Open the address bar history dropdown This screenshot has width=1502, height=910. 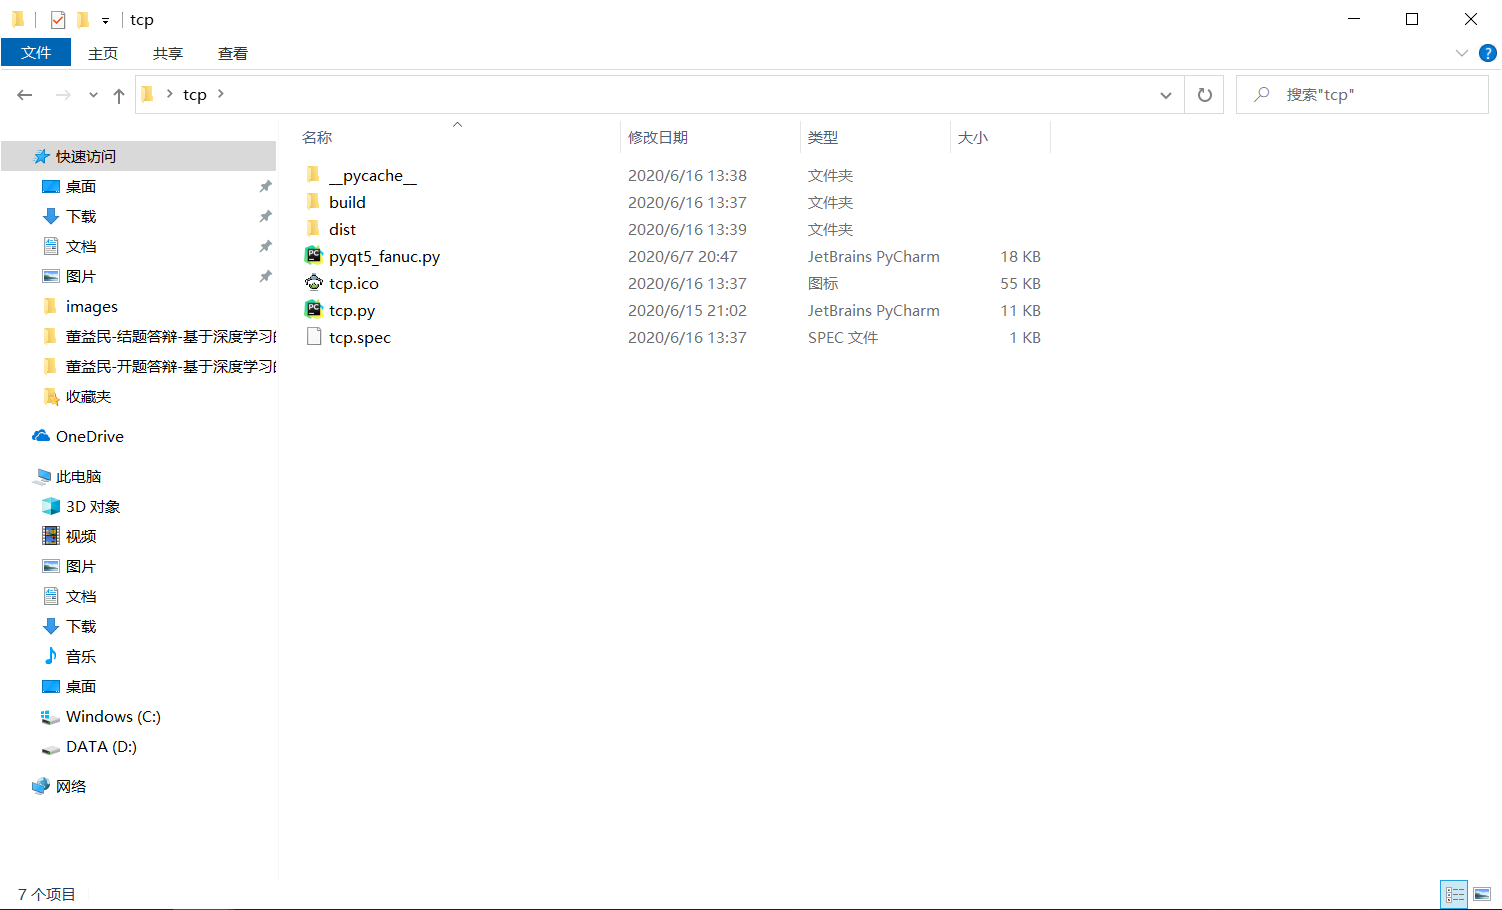[x=1165, y=94]
